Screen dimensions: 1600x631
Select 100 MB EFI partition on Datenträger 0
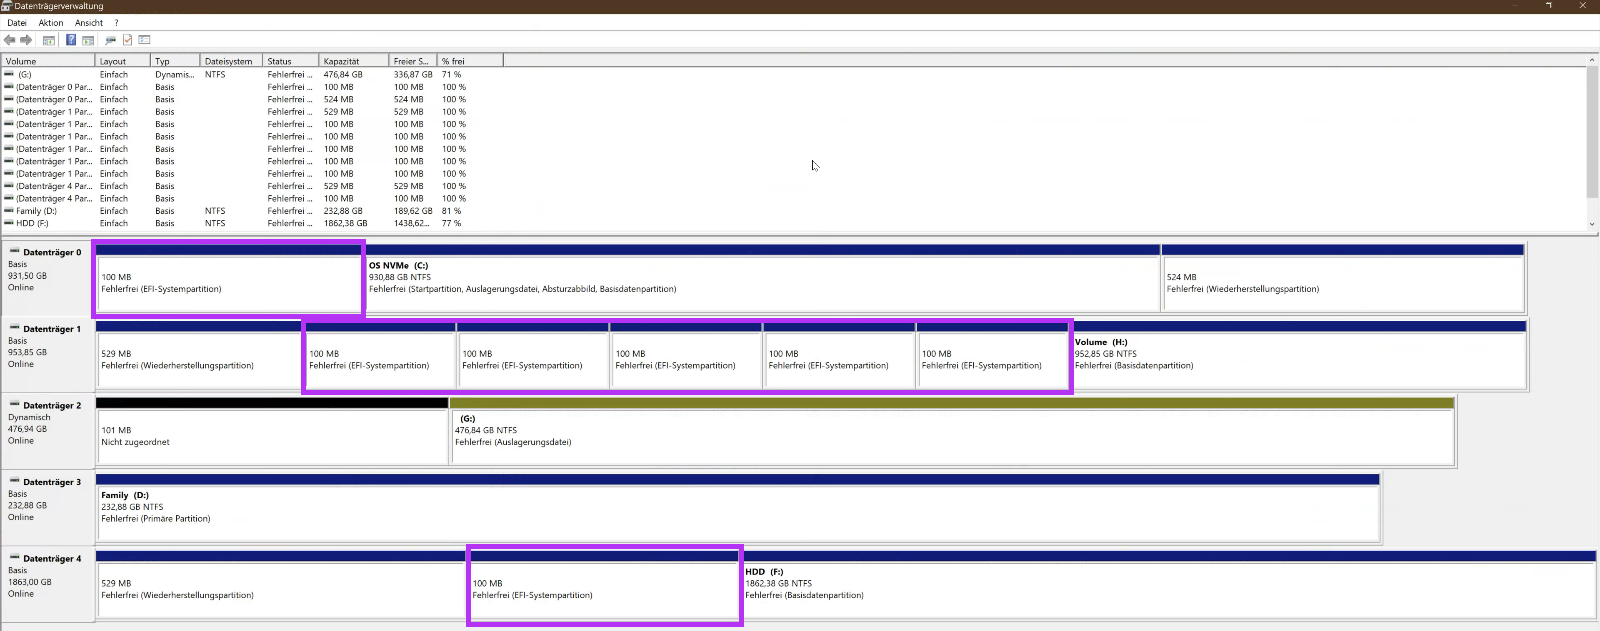pyautogui.click(x=229, y=278)
